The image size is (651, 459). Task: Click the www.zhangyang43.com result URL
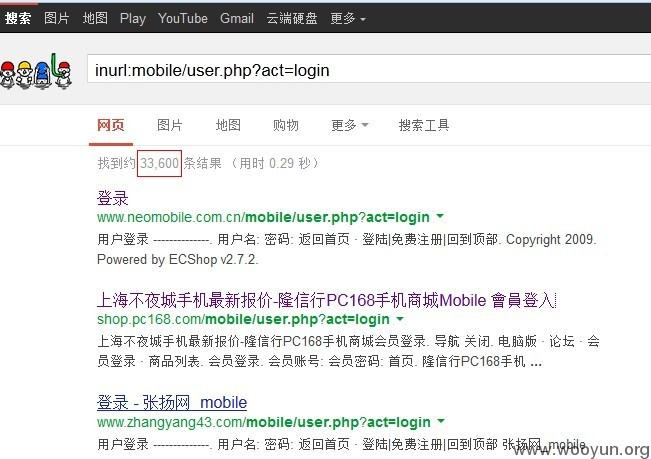[264, 422]
